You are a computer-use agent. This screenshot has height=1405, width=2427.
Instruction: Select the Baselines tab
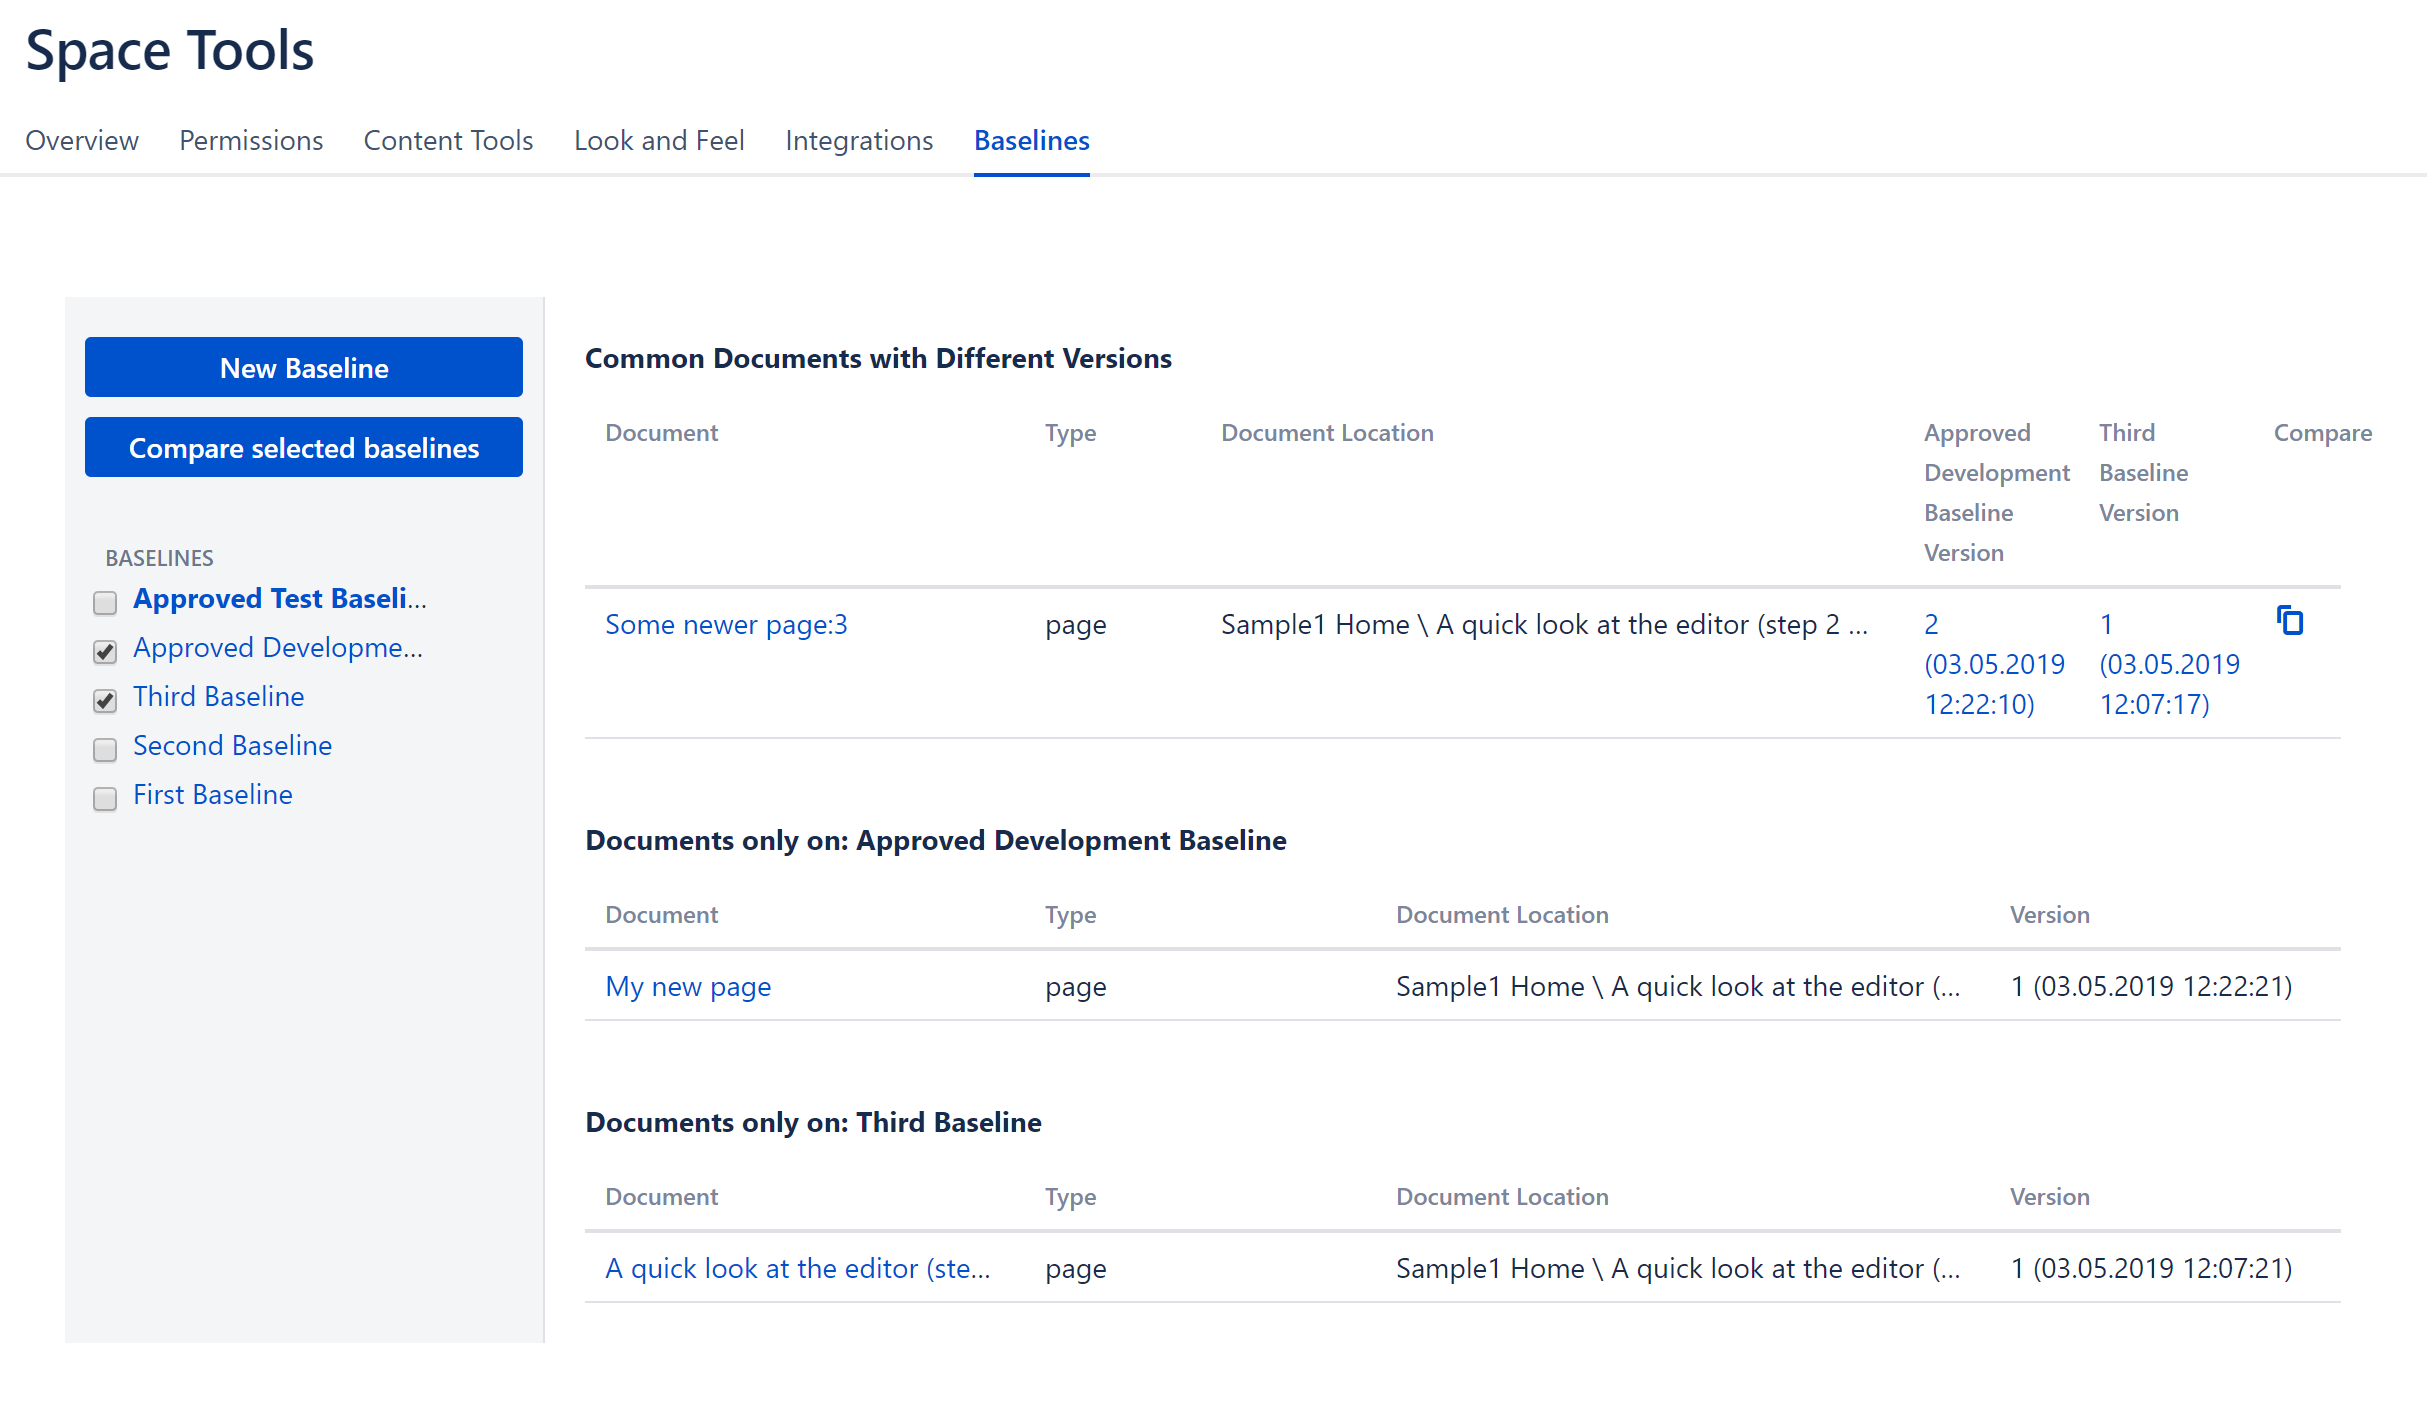[1031, 141]
